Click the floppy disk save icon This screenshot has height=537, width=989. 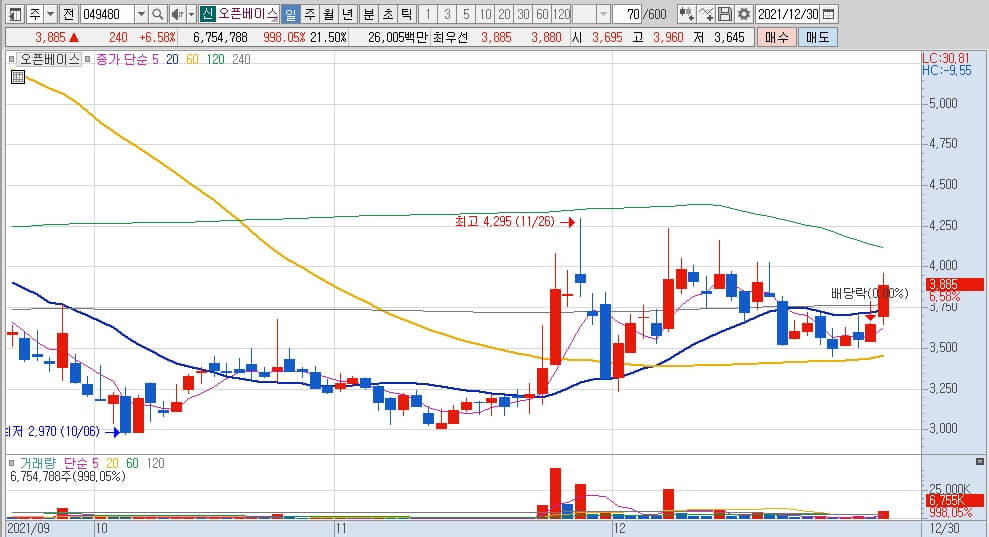725,14
